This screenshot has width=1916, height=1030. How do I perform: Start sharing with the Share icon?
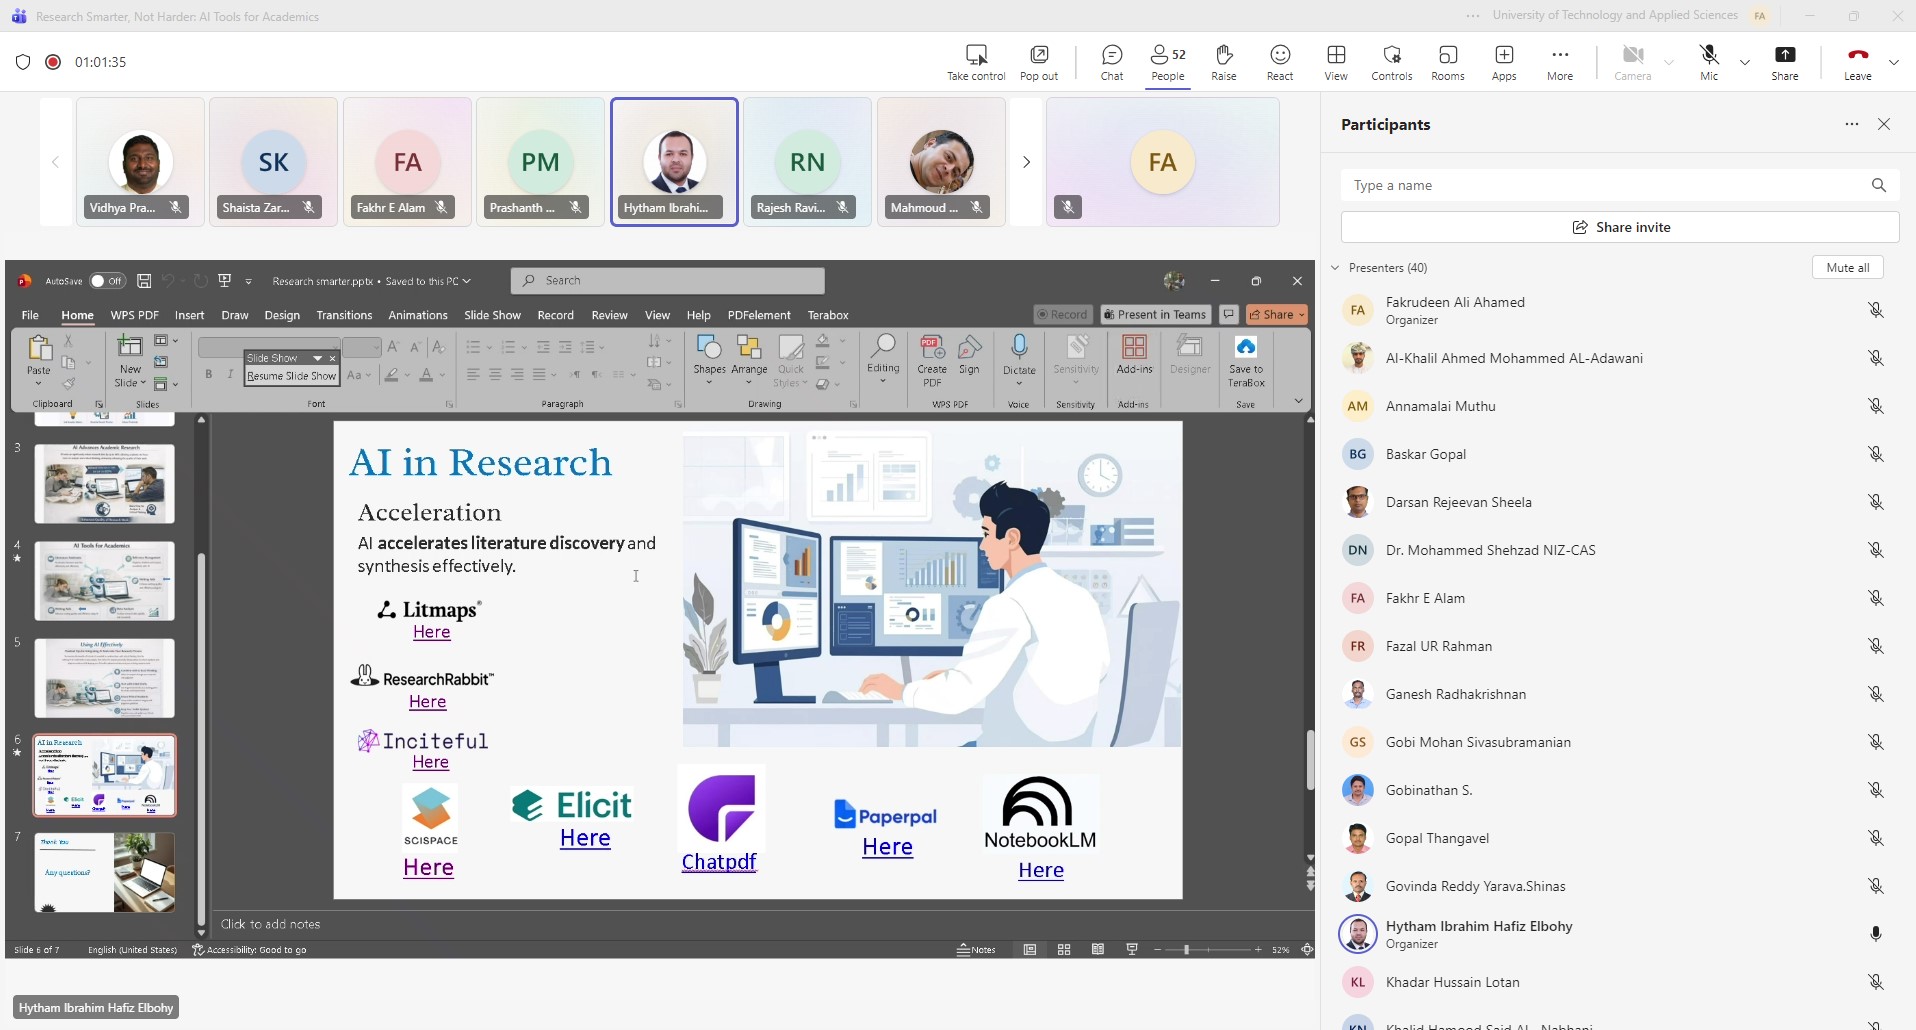[x=1784, y=62]
